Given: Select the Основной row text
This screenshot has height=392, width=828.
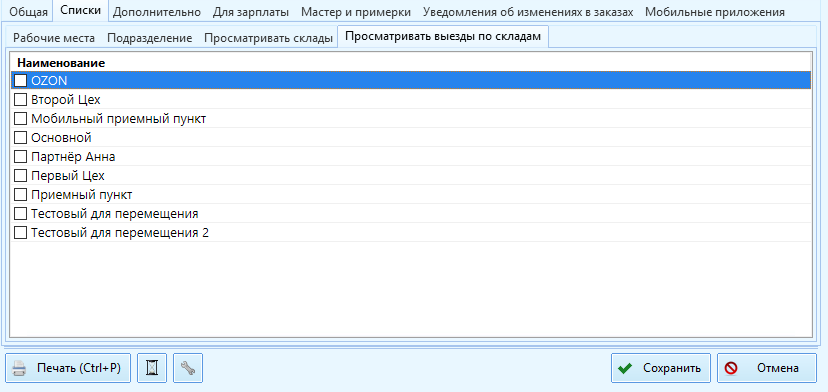Looking at the screenshot, I should click(61, 138).
